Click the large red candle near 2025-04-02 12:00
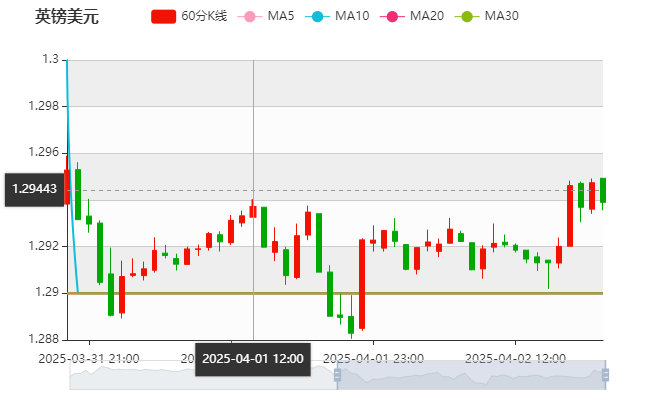The image size is (670, 400). (570, 214)
